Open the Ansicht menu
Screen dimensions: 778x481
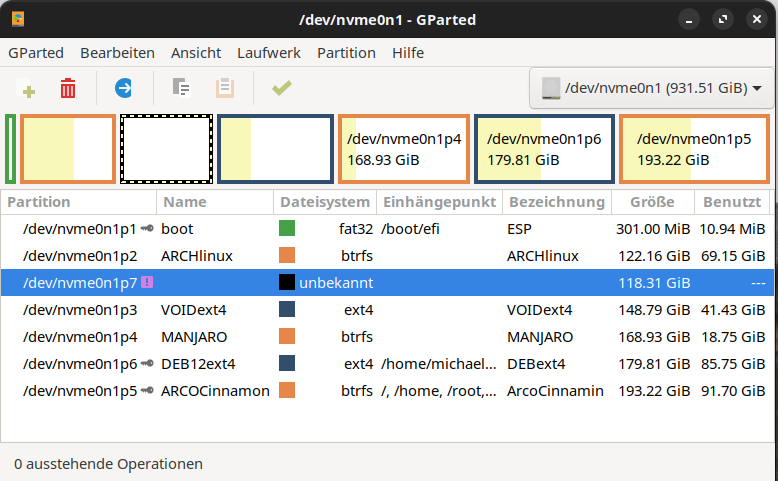click(196, 53)
